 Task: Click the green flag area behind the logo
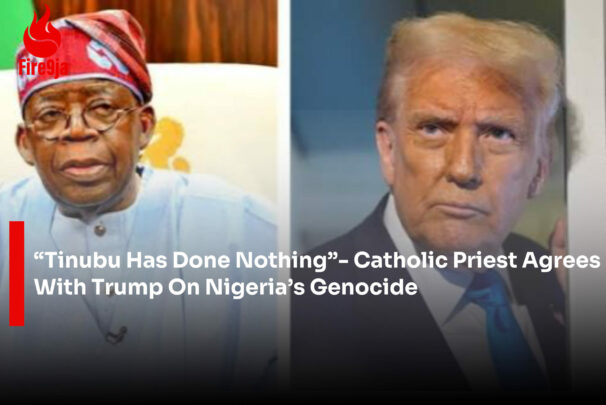(12, 31)
